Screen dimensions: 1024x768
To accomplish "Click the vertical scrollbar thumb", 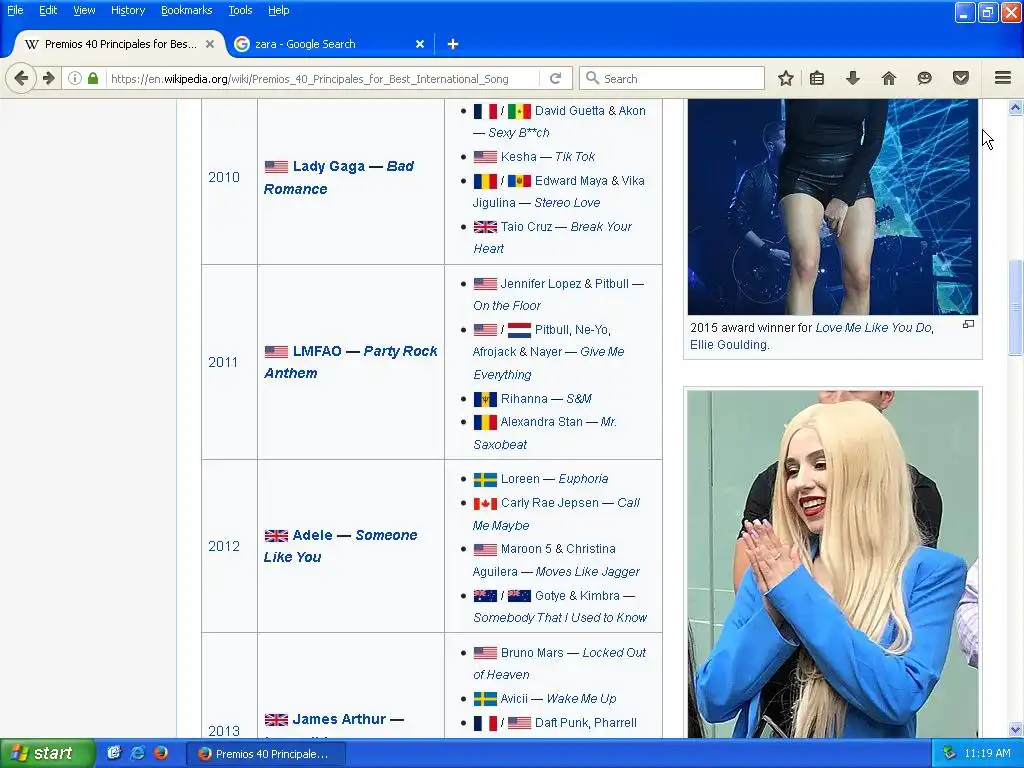I will [1016, 308].
